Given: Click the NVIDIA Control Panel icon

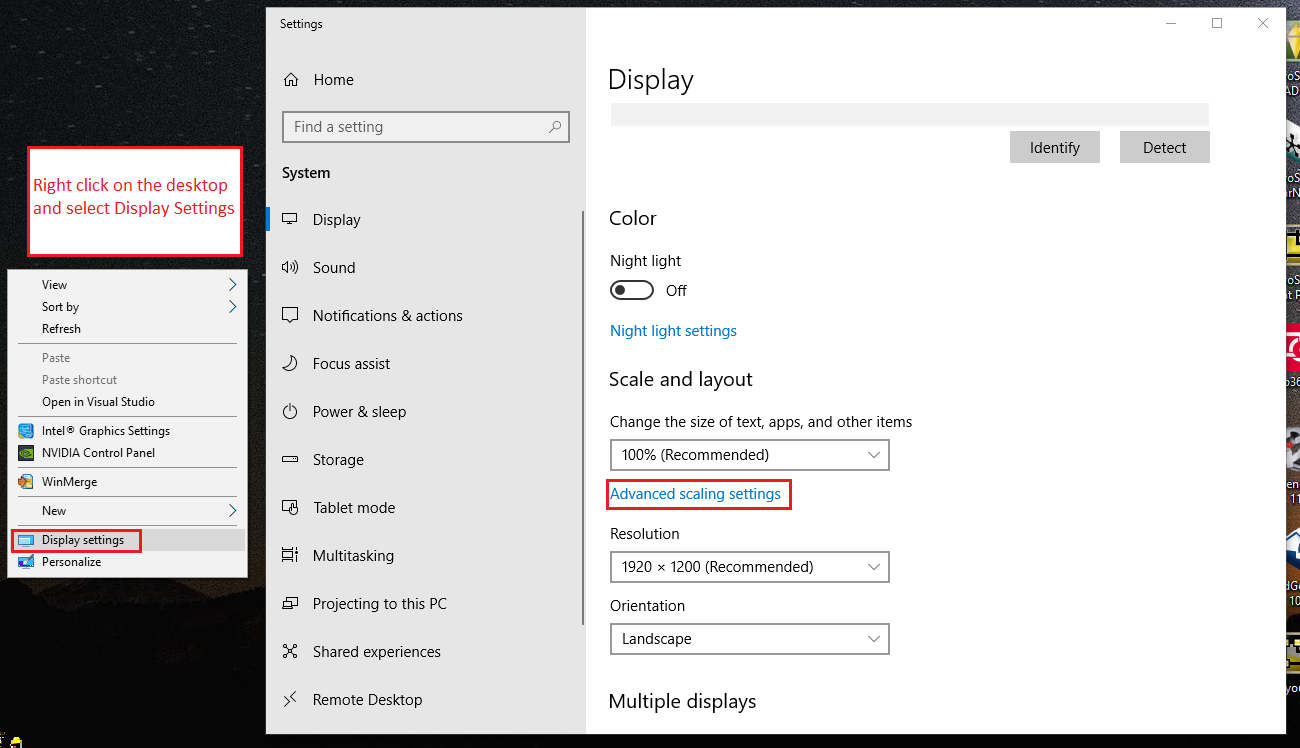Looking at the screenshot, I should 26,453.
